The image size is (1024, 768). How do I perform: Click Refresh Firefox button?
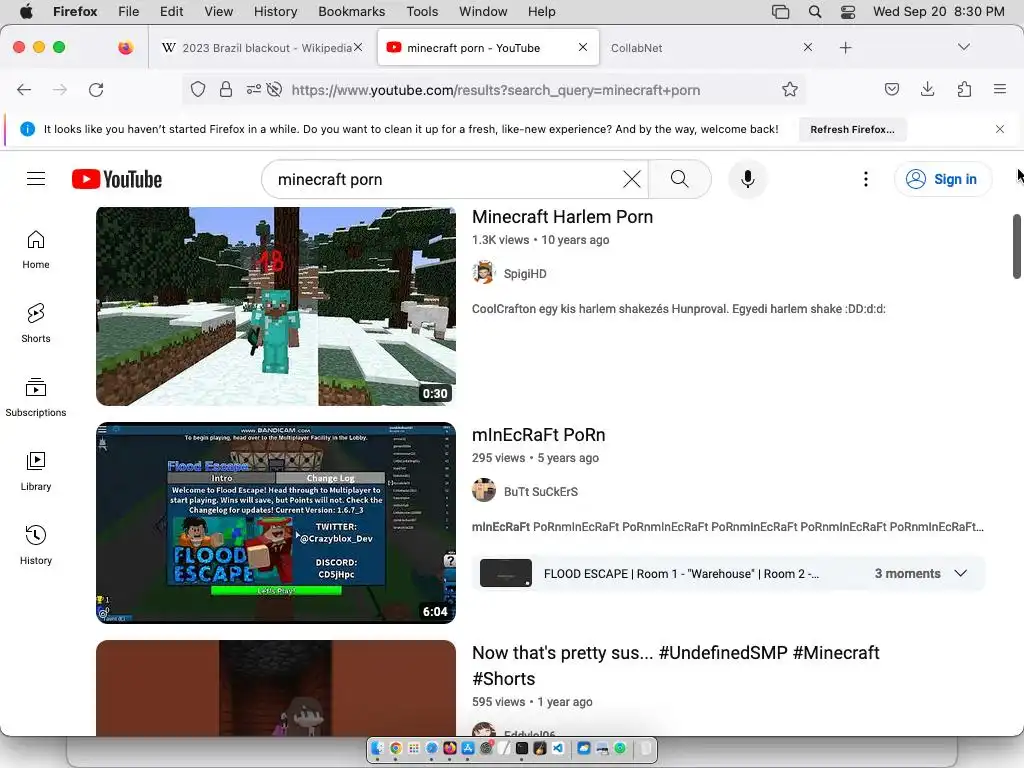coord(852,129)
